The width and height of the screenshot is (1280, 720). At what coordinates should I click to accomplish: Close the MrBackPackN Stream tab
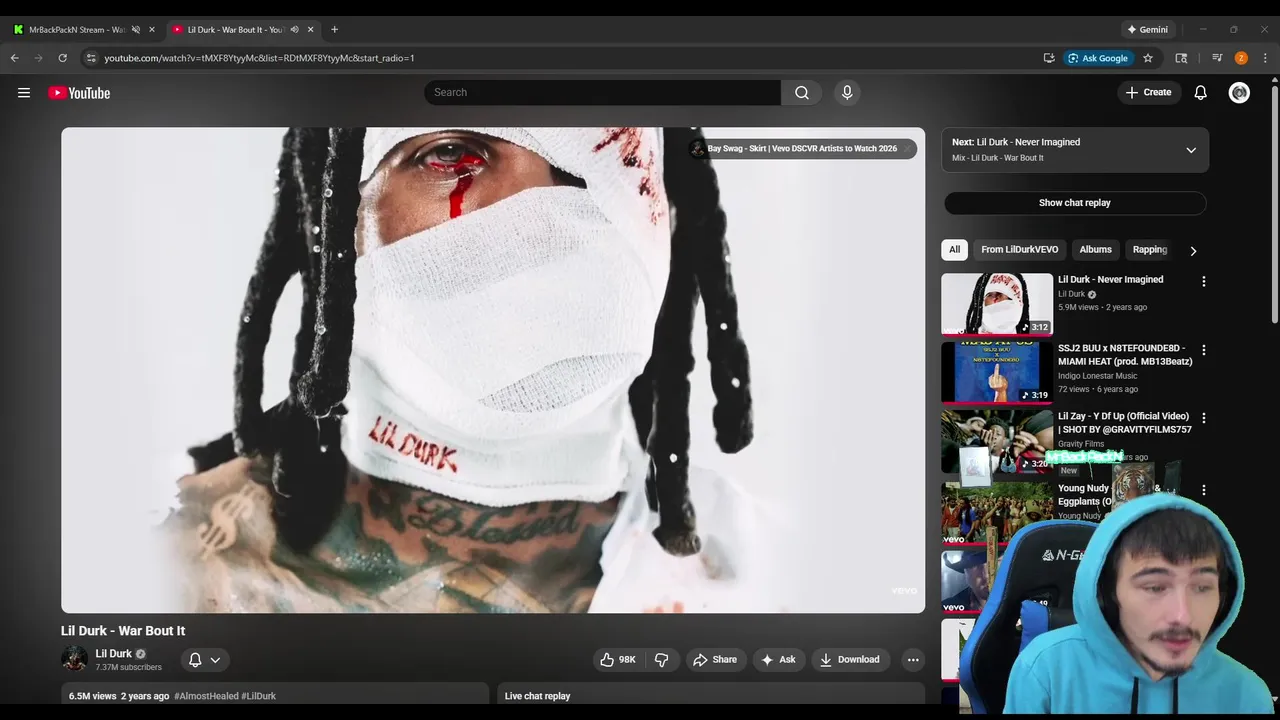point(152,30)
